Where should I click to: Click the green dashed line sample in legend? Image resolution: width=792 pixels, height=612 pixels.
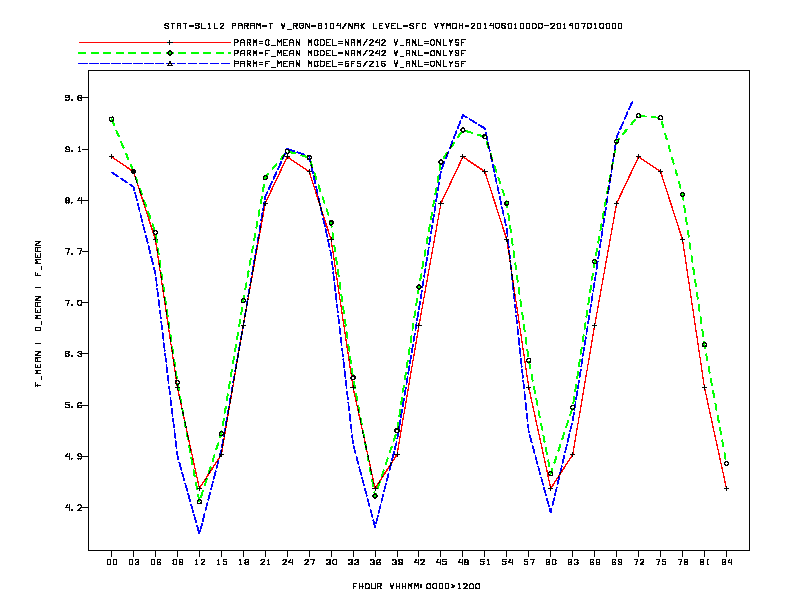tap(155, 53)
